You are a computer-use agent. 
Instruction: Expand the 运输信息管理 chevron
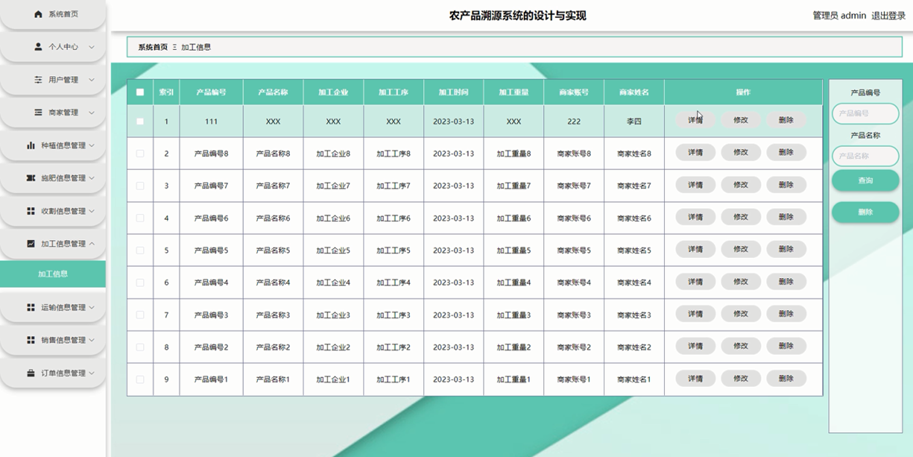point(91,307)
